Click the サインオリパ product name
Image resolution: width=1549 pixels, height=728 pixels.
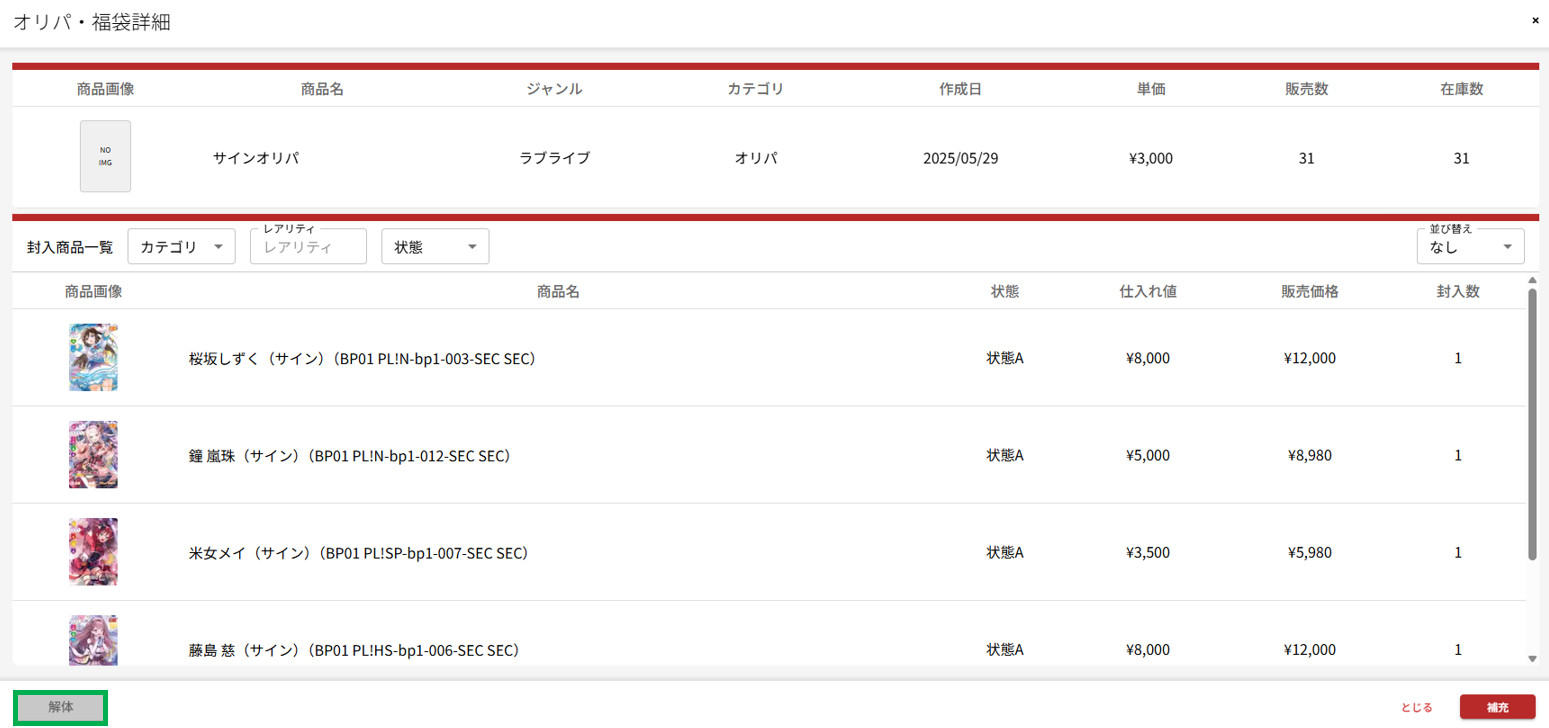256,158
